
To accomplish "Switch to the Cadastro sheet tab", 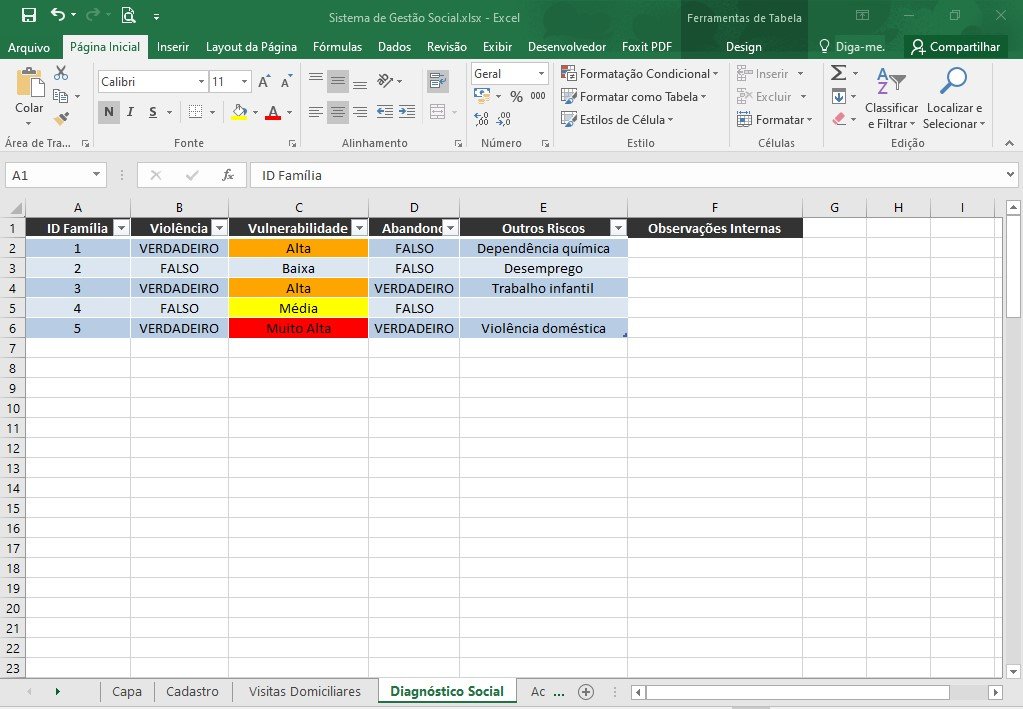I will tap(192, 691).
